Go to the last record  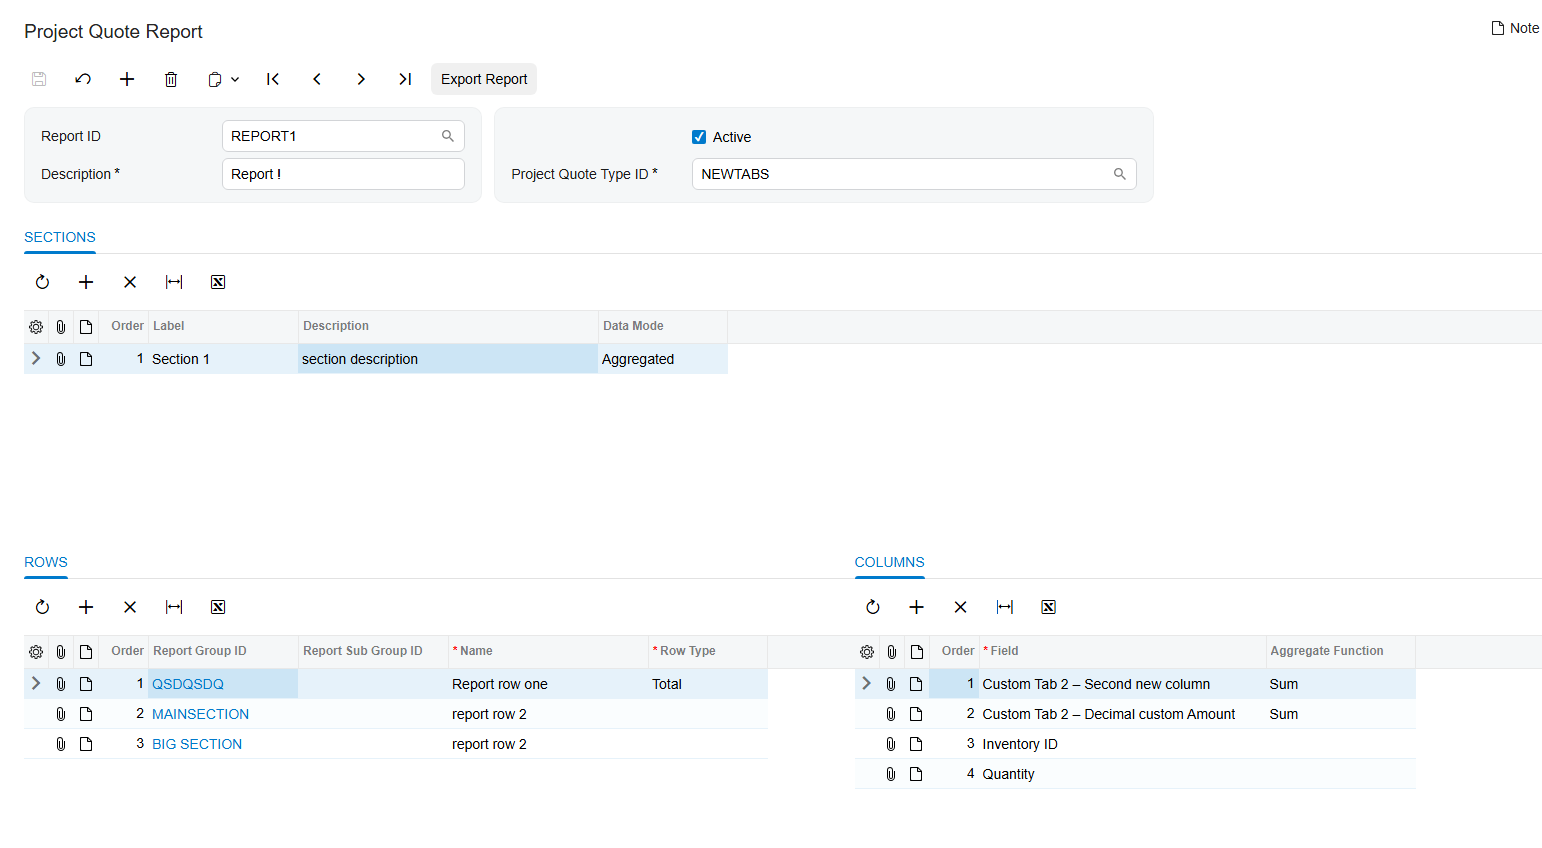pyautogui.click(x=405, y=79)
